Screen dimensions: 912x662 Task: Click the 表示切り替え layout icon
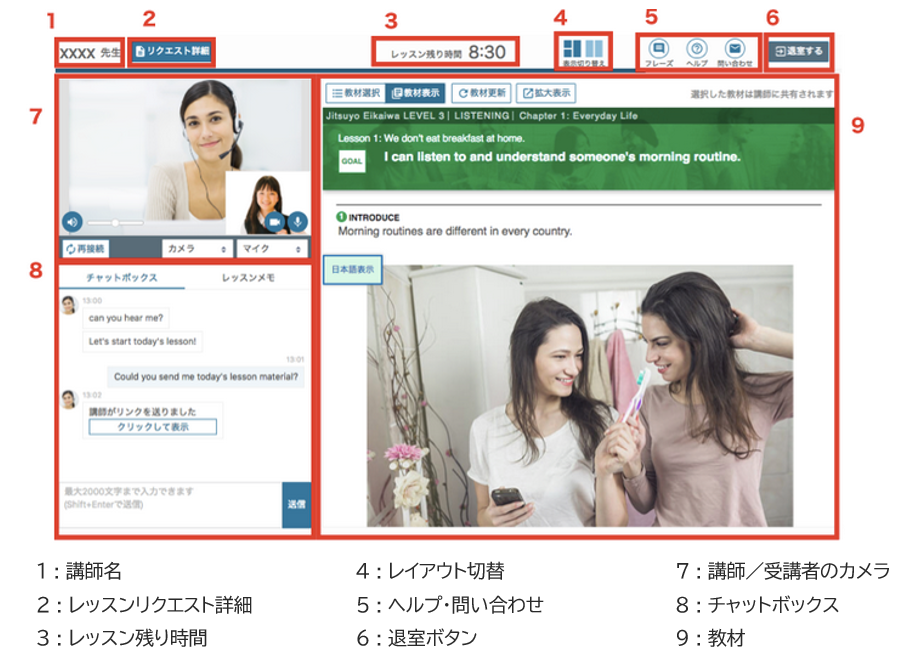tap(582, 49)
